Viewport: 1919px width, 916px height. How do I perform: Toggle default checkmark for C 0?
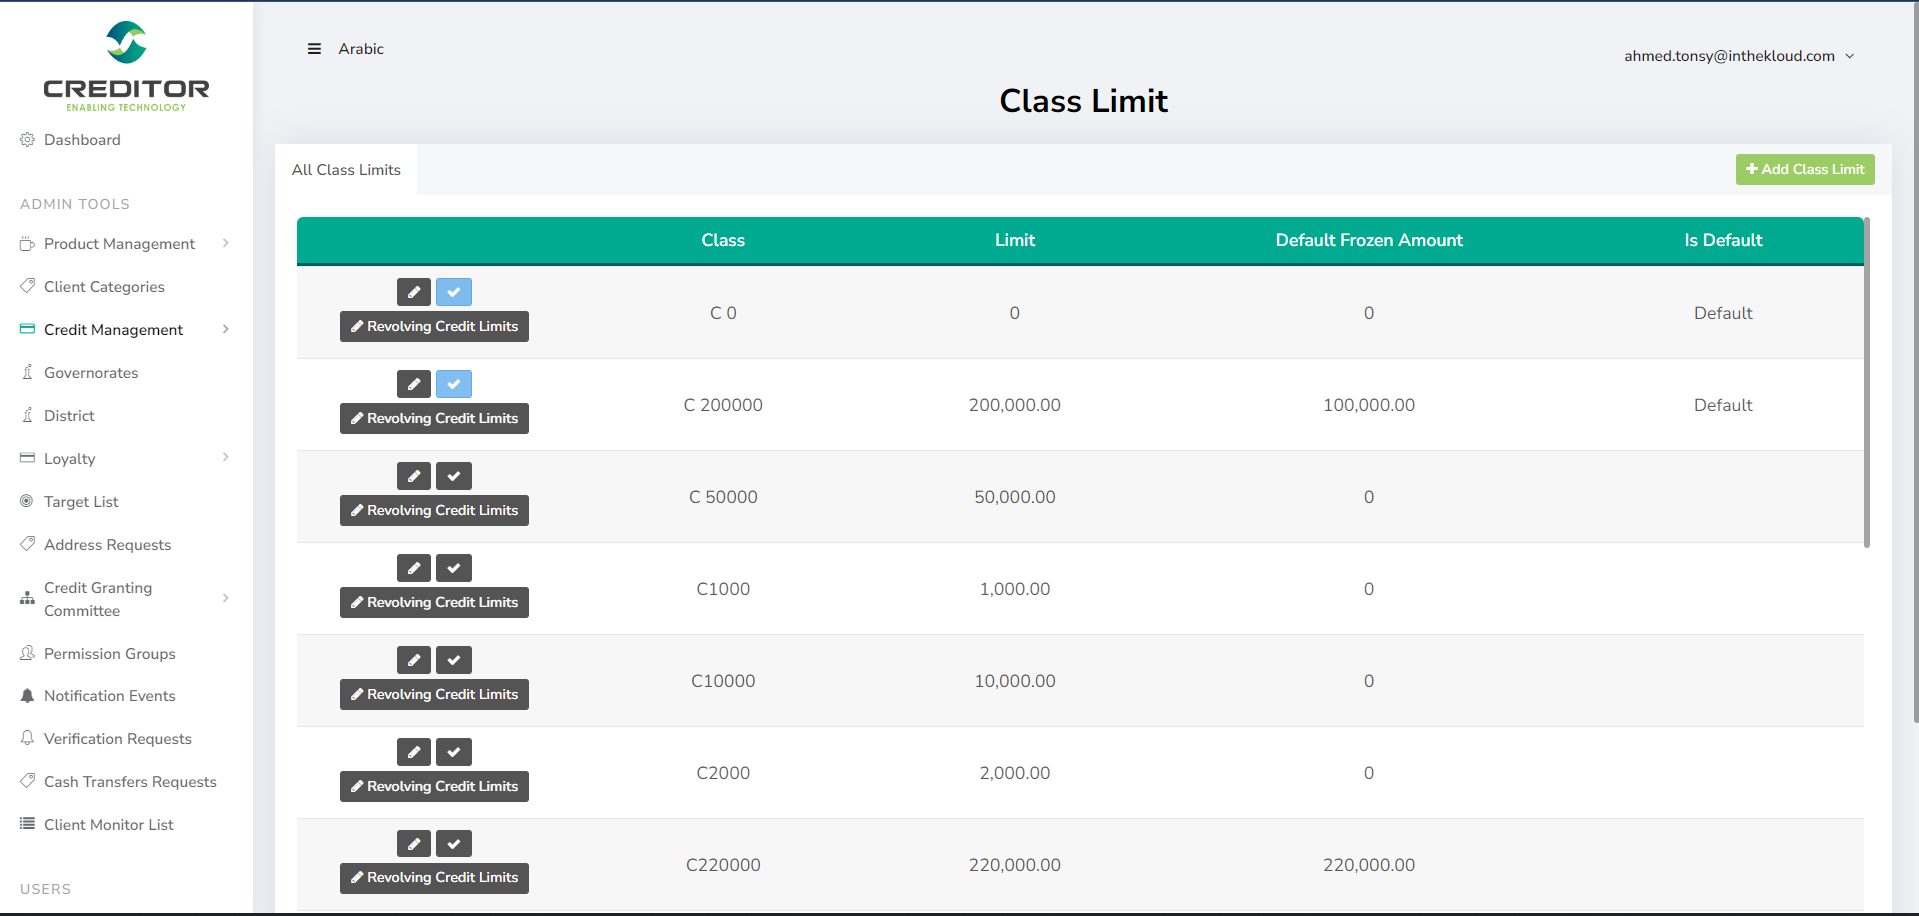coord(453,292)
